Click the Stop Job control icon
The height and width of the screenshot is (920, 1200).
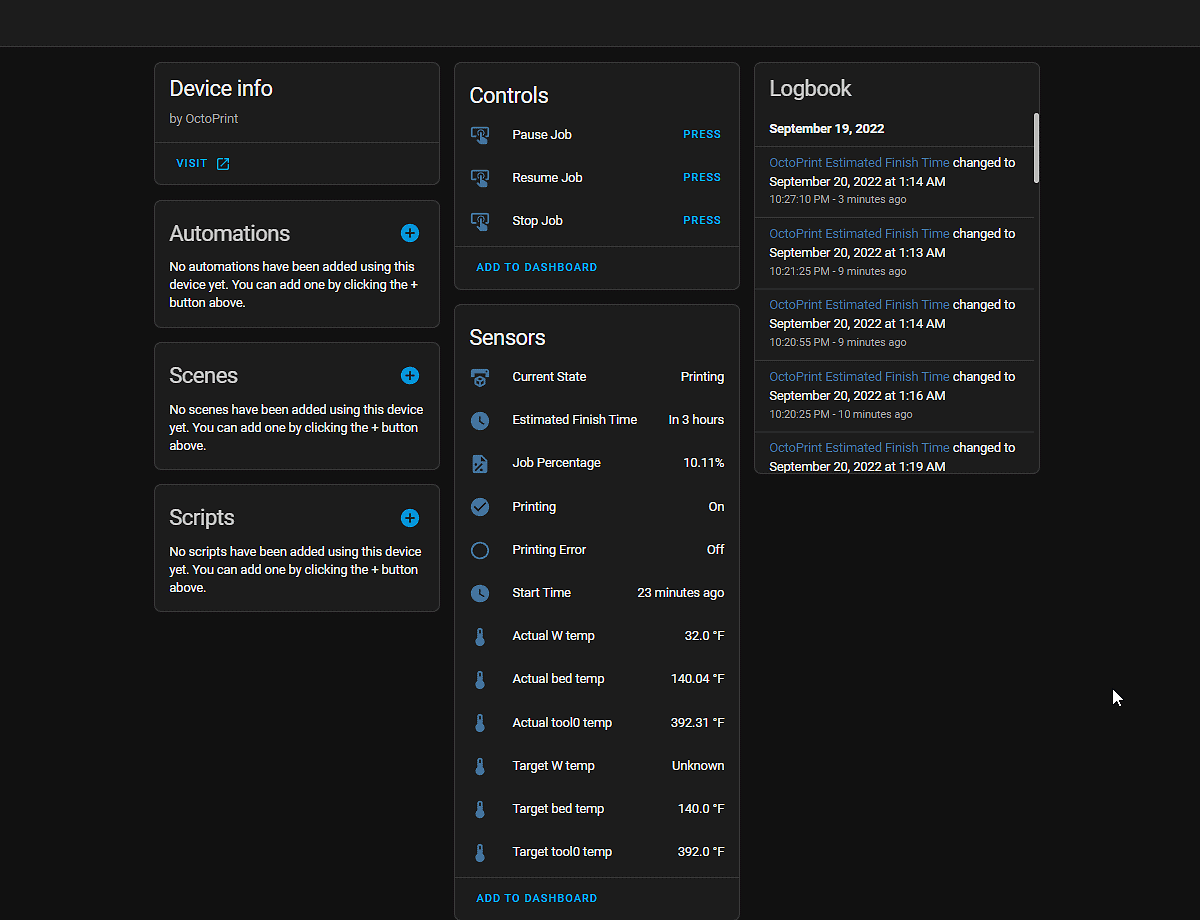coord(480,221)
